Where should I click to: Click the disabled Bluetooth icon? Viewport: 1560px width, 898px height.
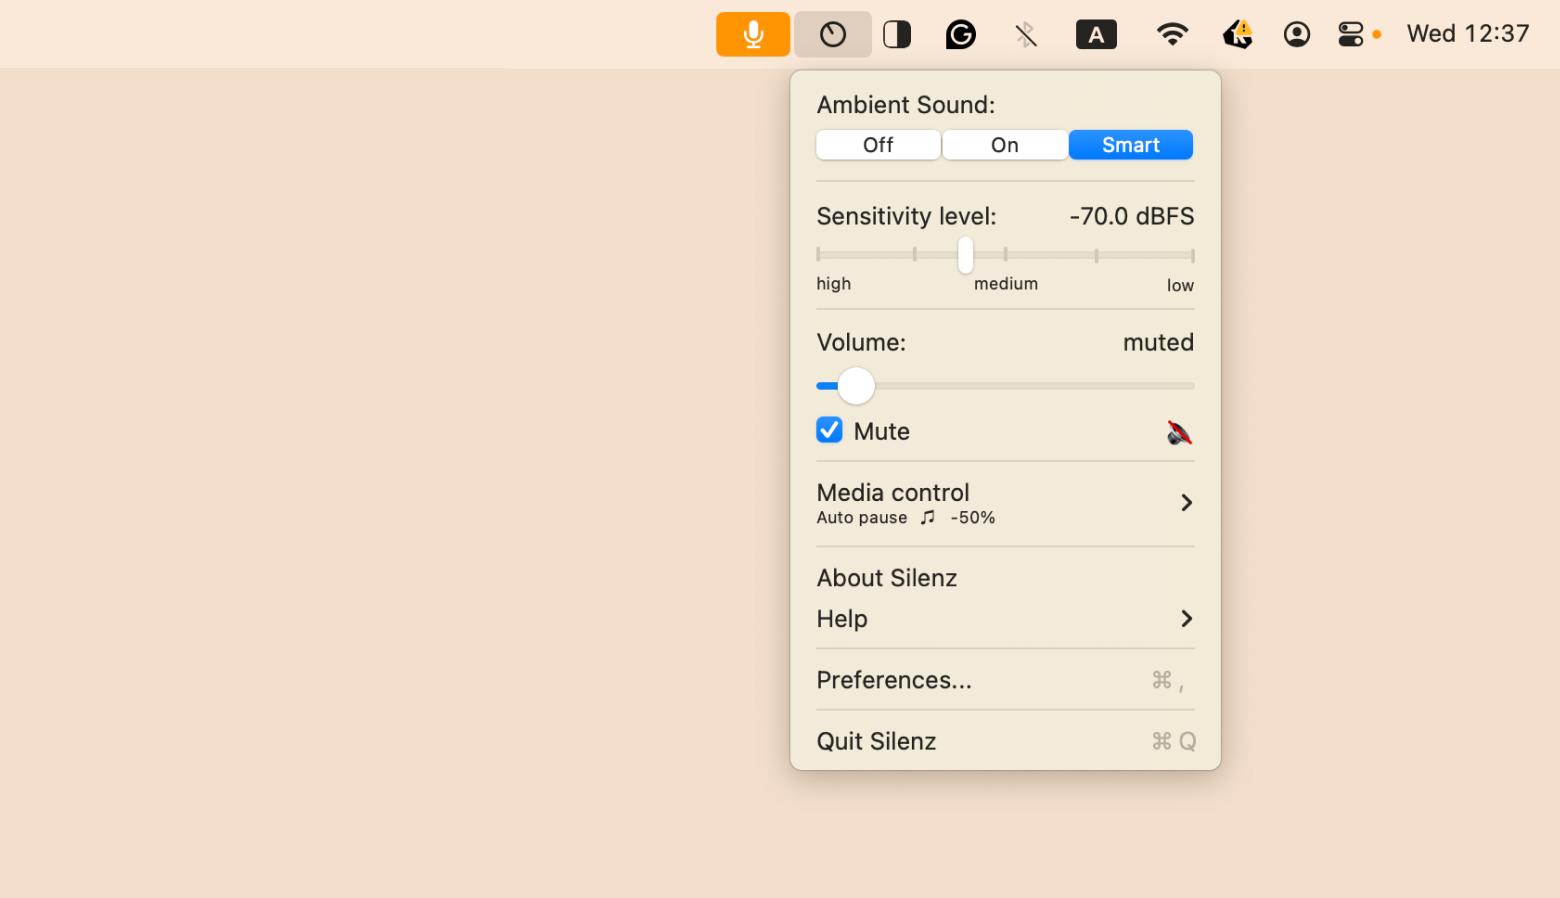(1026, 35)
